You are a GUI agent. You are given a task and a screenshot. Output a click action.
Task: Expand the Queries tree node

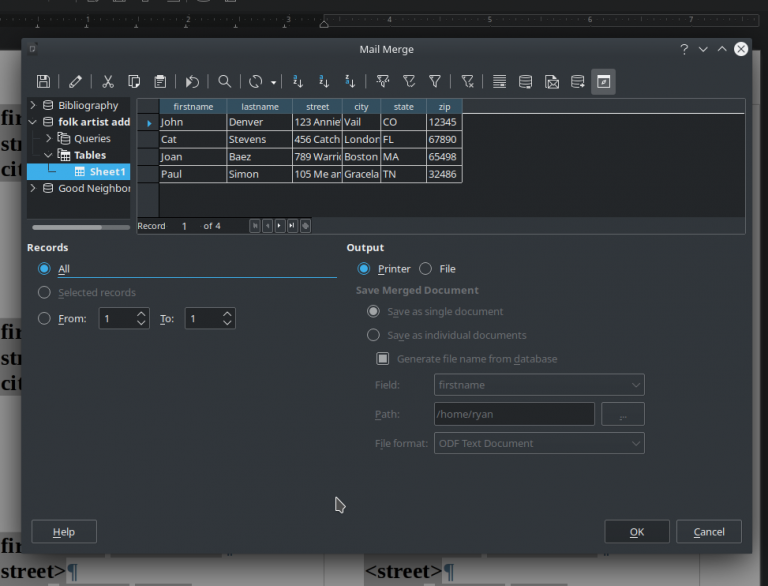tap(48, 138)
